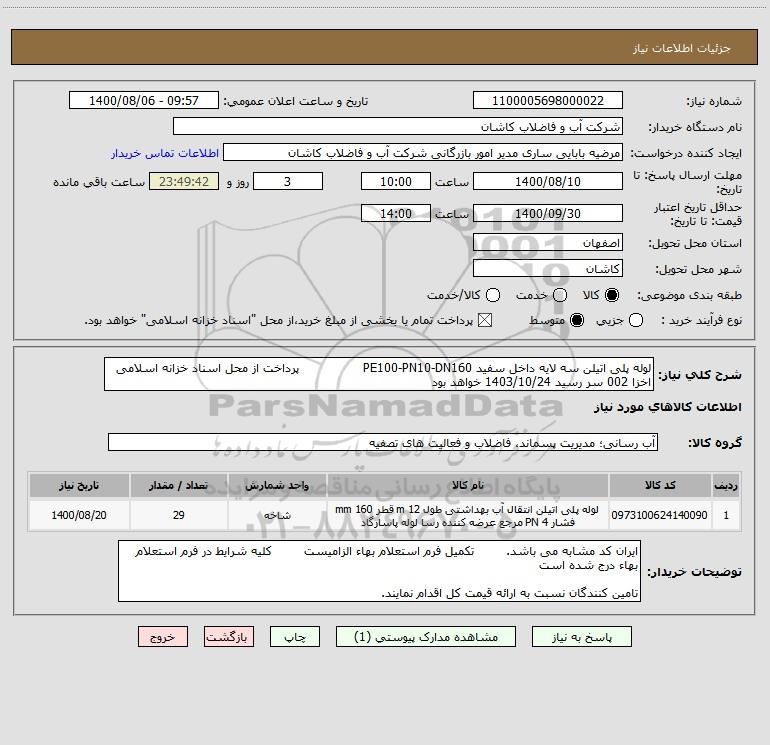This screenshot has width=770, height=745.
Task: Click the delivery province field اصفهان
Action: click(x=548, y=243)
